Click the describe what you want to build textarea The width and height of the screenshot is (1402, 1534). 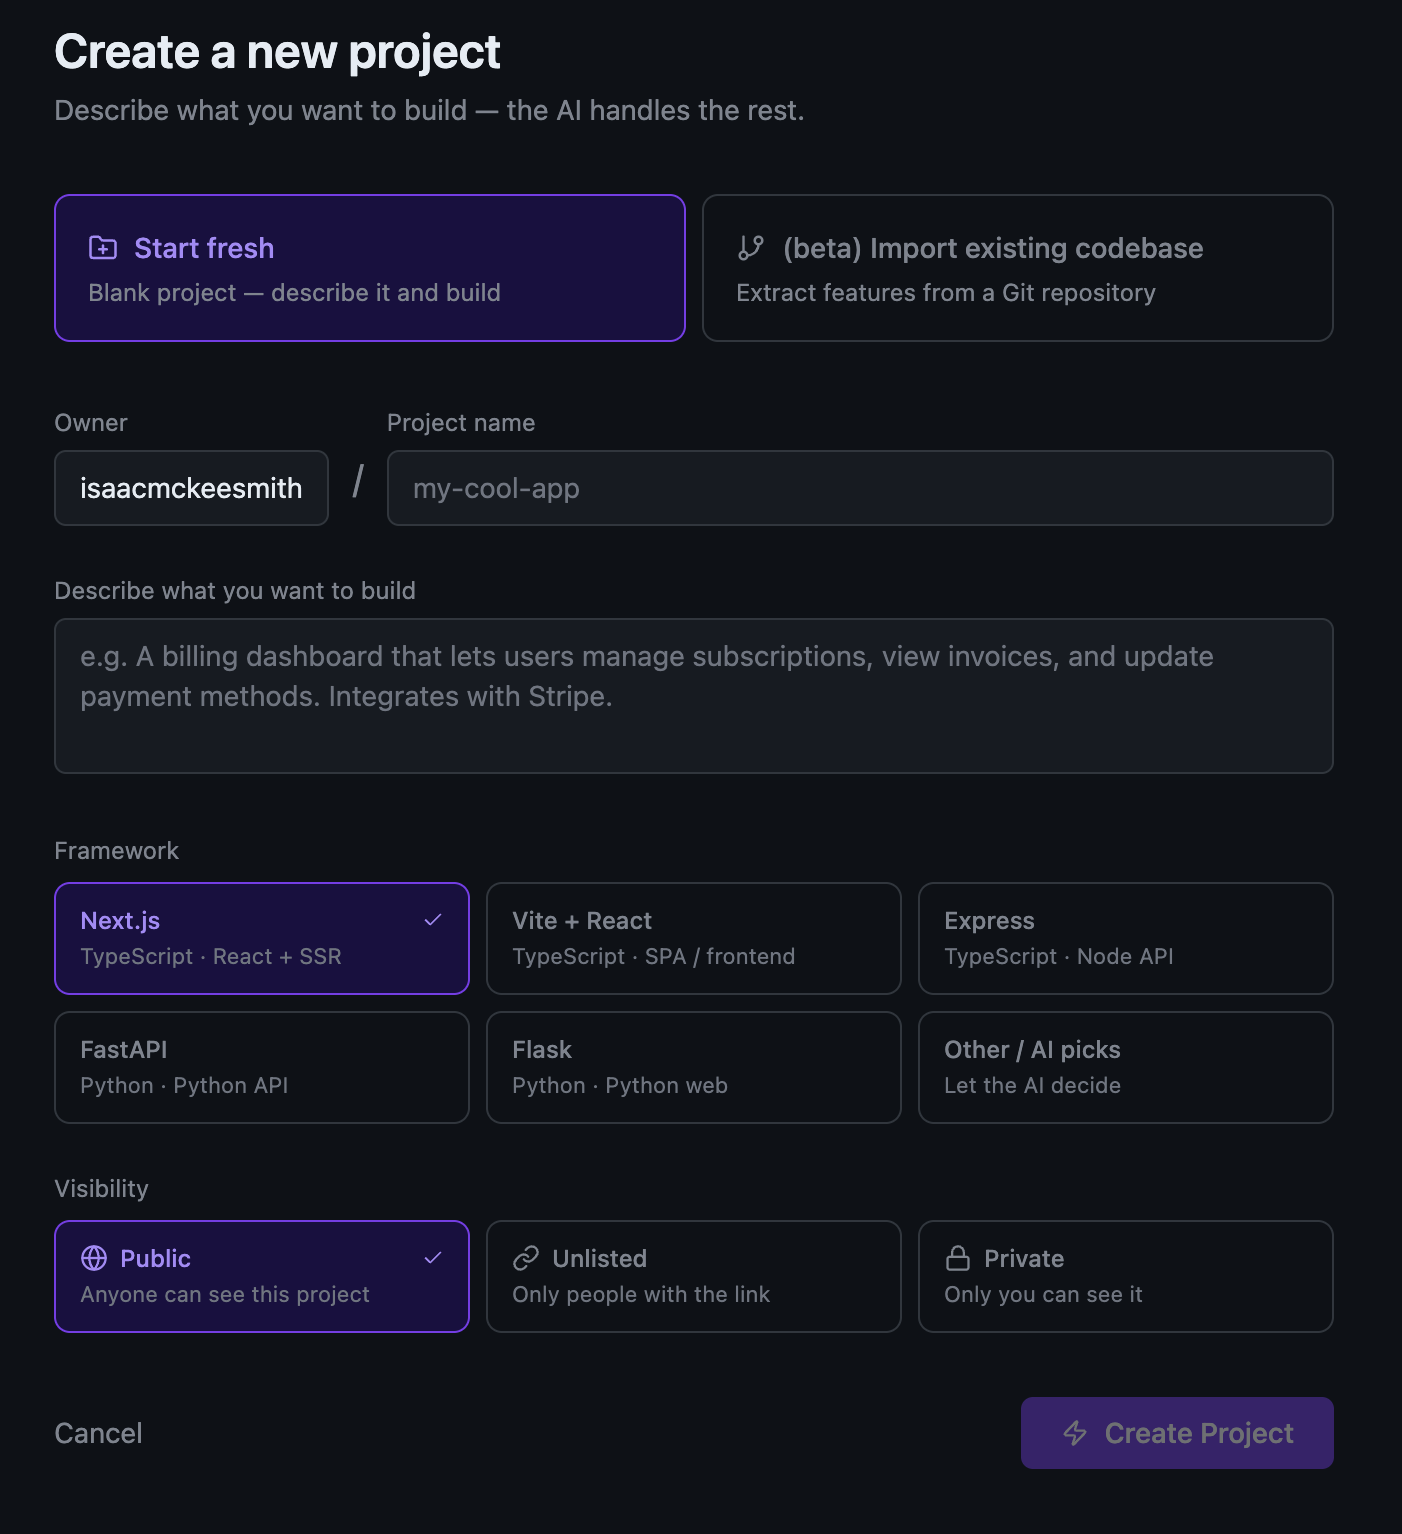tap(693, 696)
